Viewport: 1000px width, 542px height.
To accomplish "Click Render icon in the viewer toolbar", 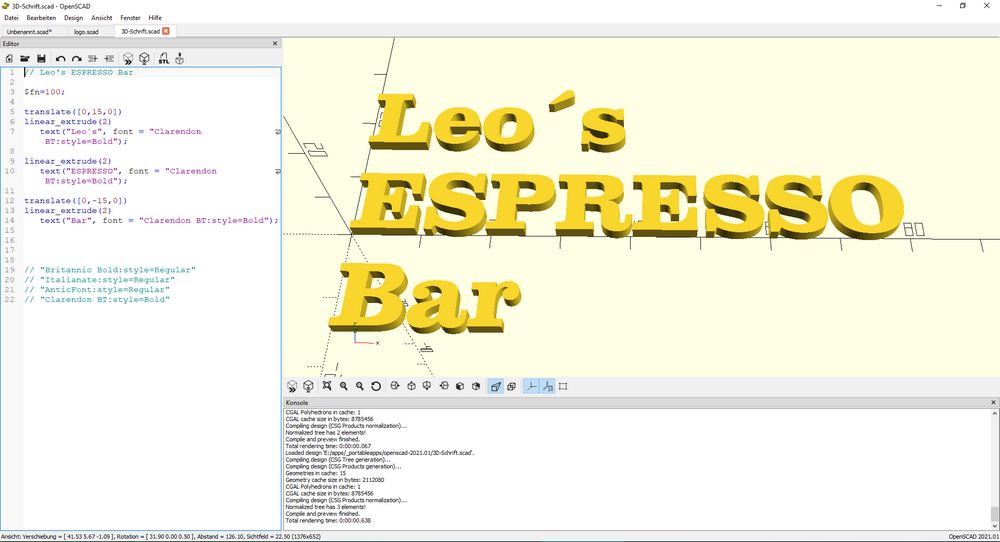I will [x=308, y=386].
